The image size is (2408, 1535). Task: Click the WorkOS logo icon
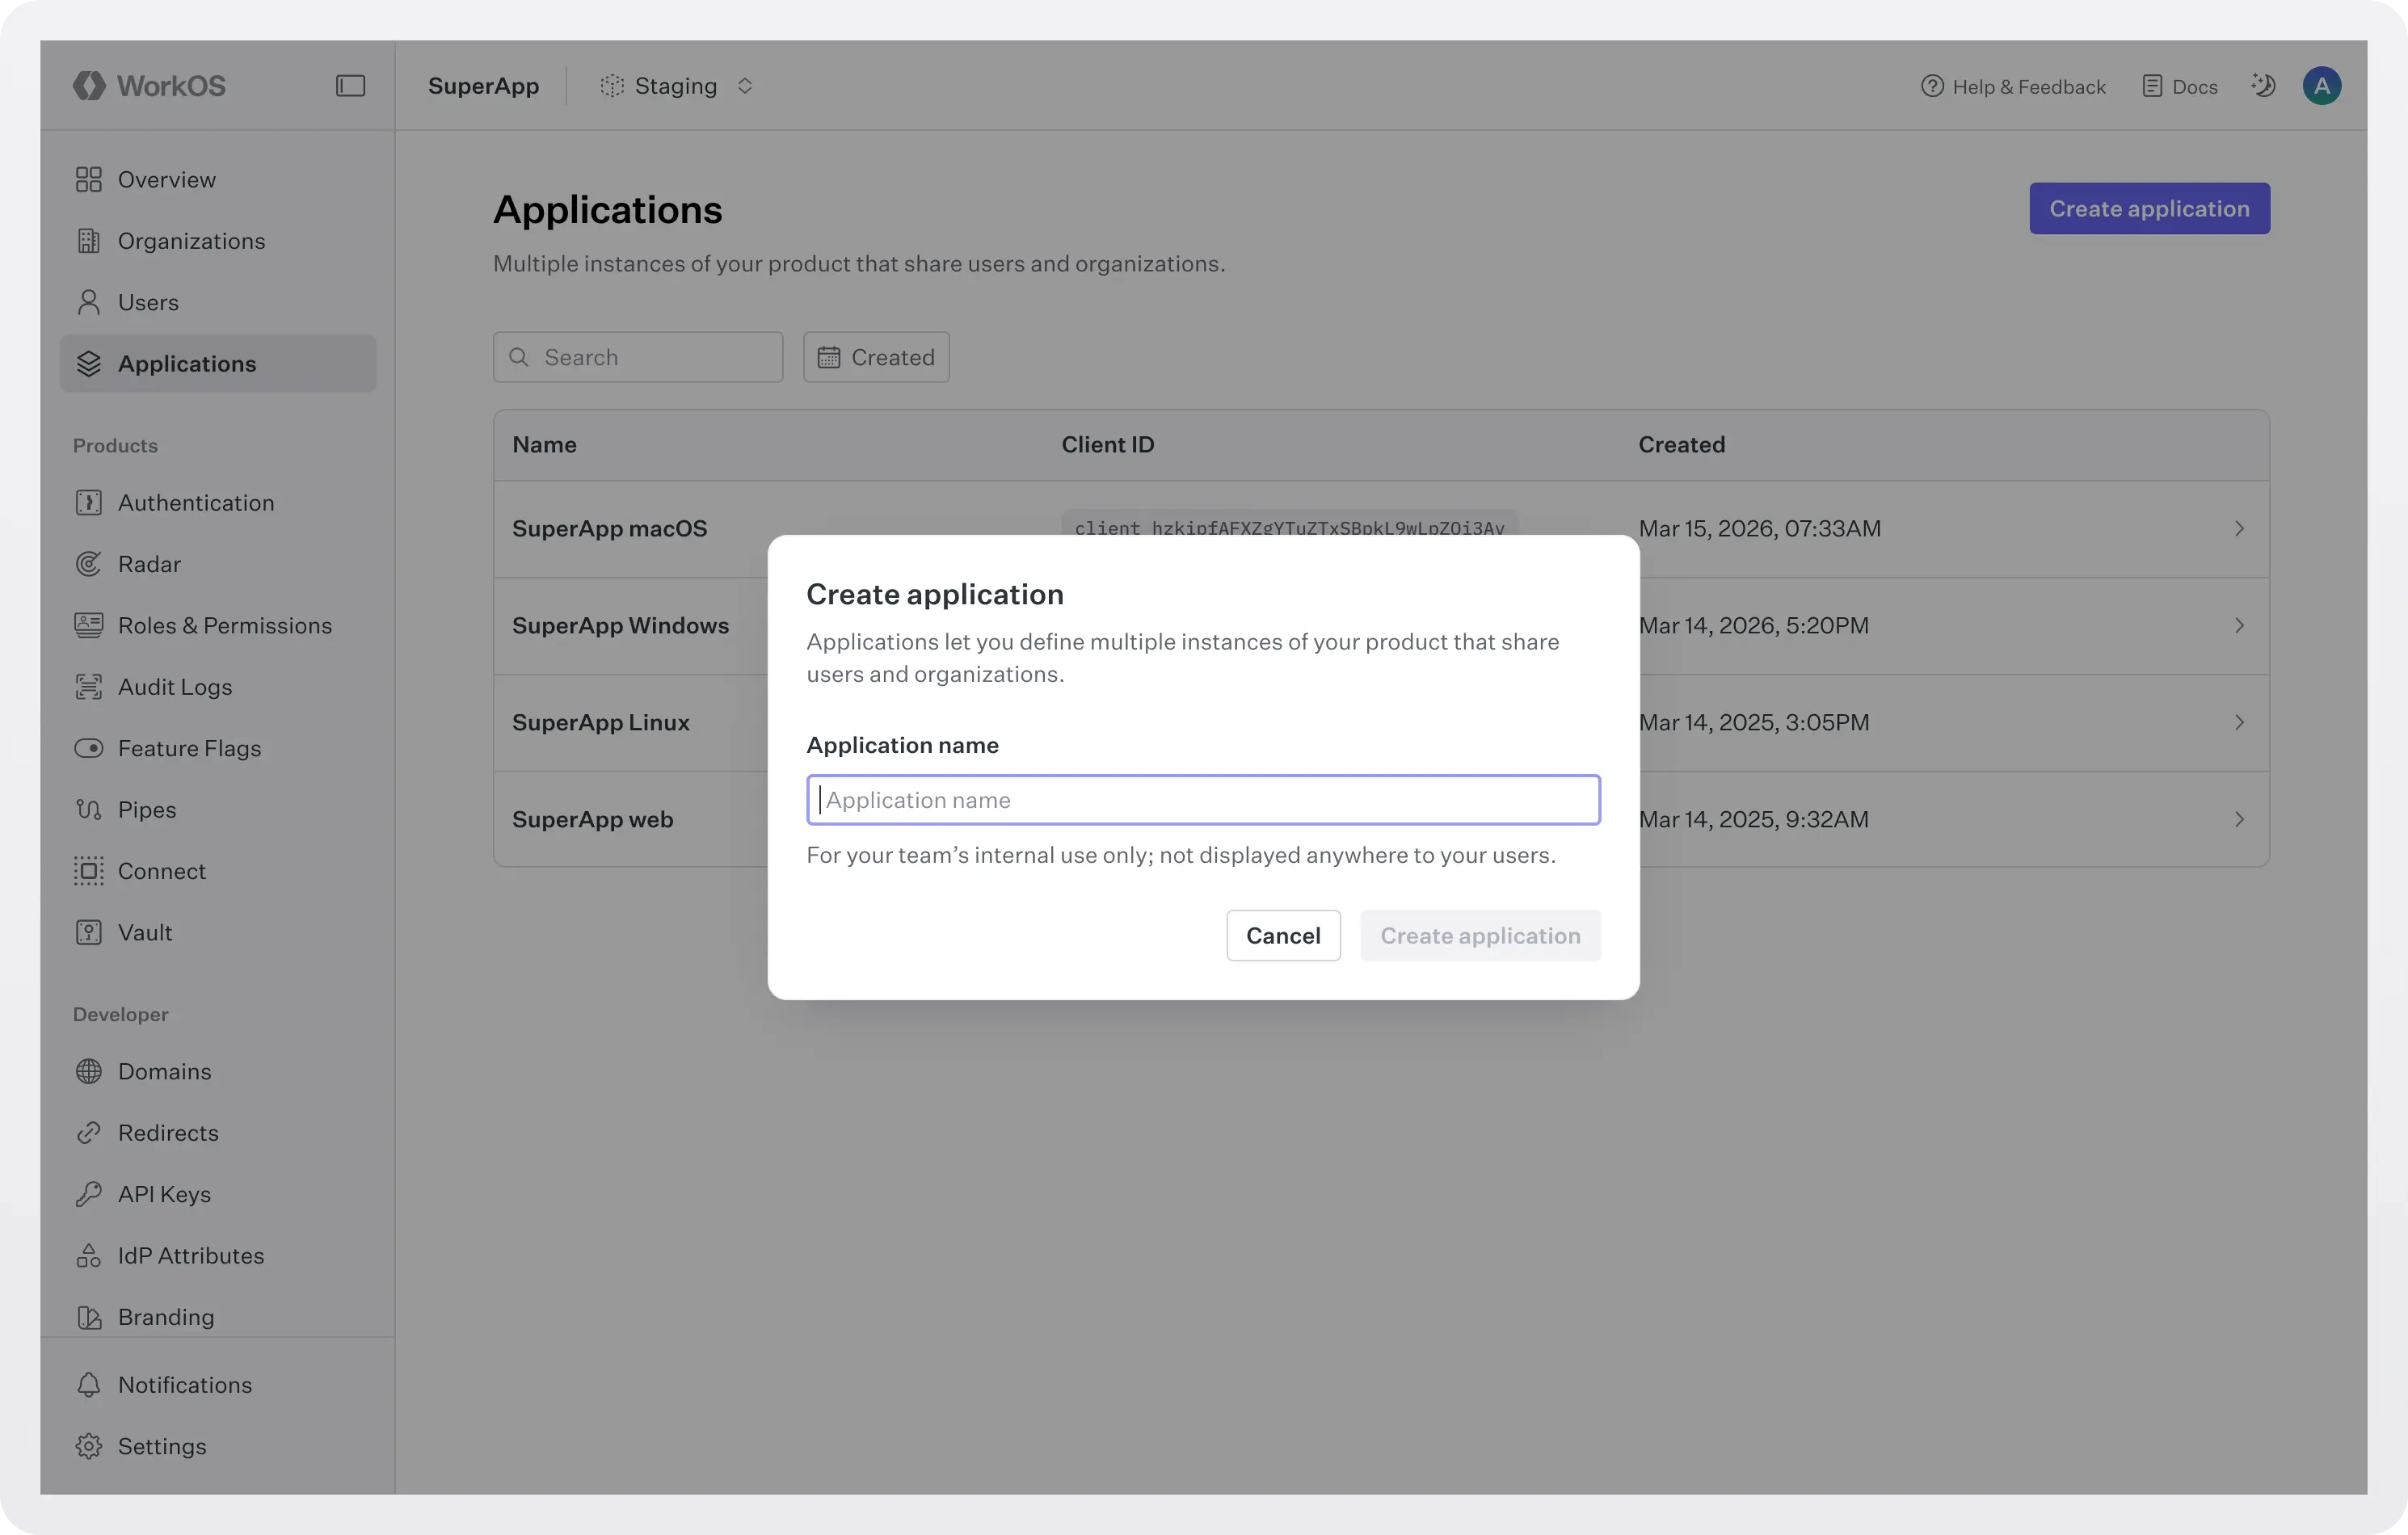click(x=90, y=85)
